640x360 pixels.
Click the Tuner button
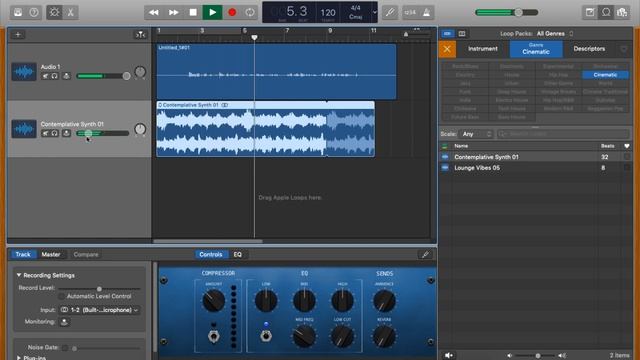click(x=390, y=12)
